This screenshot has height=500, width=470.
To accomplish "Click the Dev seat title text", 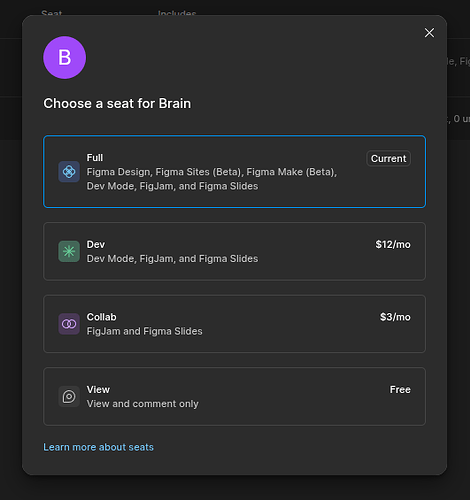I will (96, 244).
